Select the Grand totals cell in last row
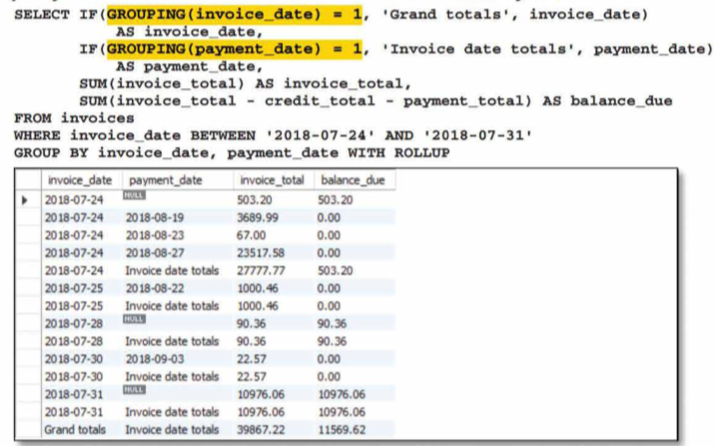The width and height of the screenshot is (717, 446). [75, 429]
